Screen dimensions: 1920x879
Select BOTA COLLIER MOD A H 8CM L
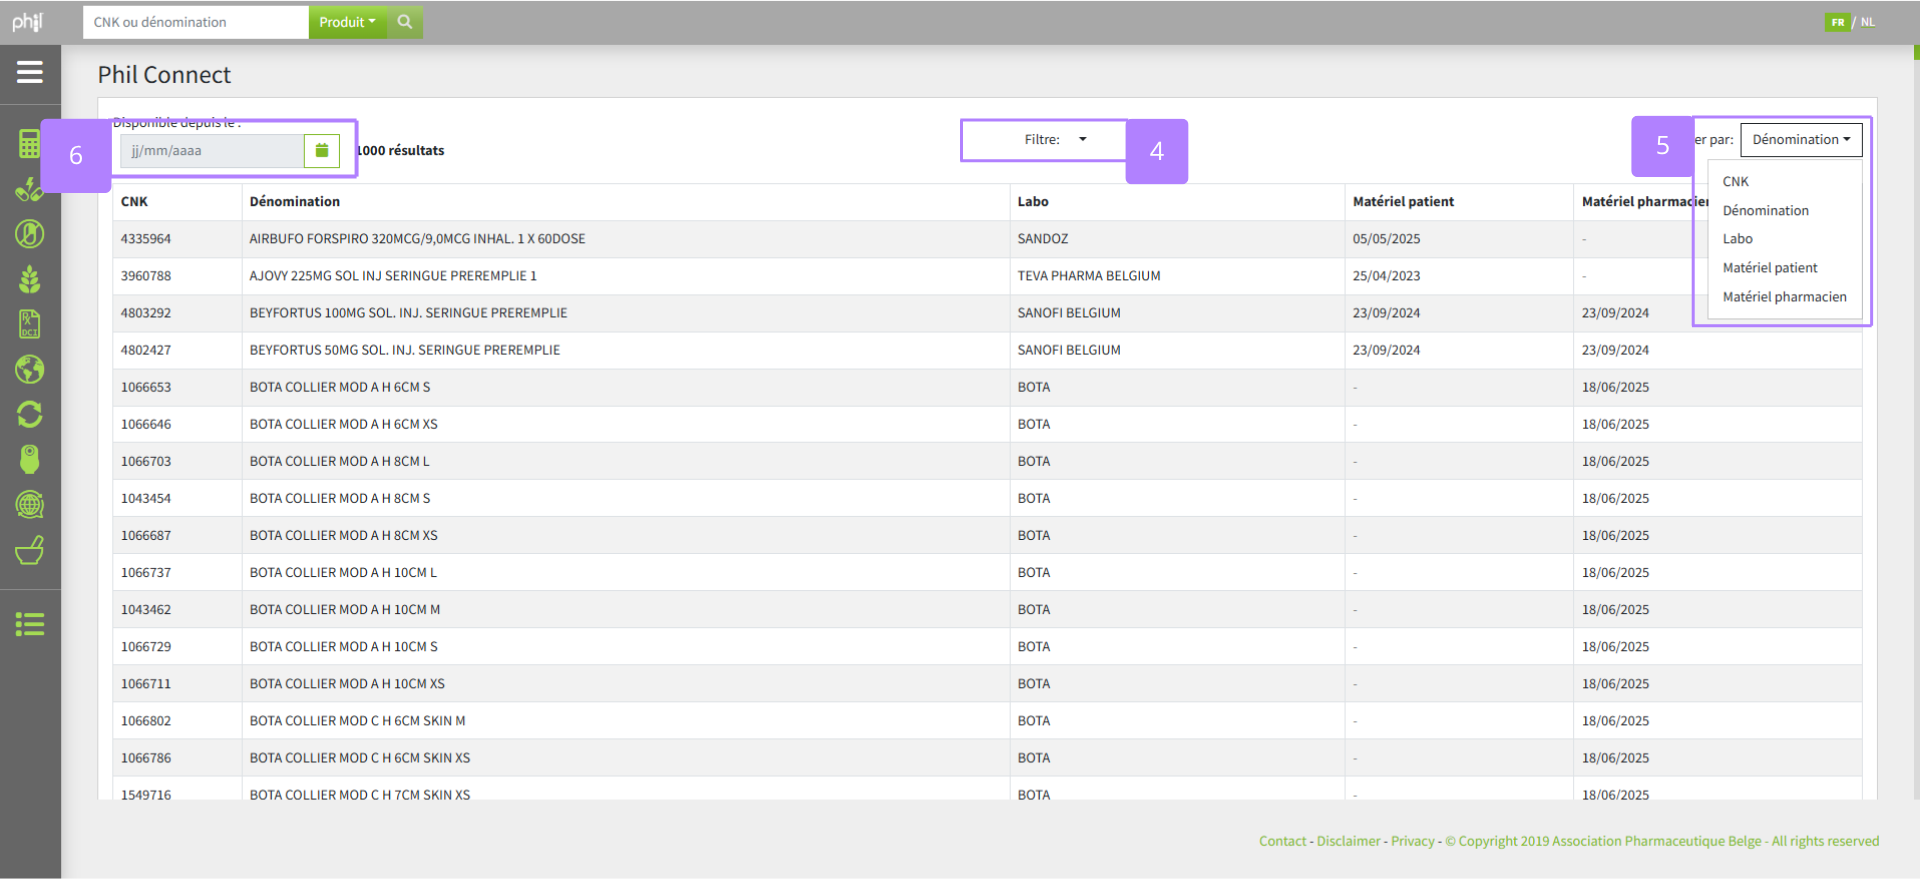(339, 461)
